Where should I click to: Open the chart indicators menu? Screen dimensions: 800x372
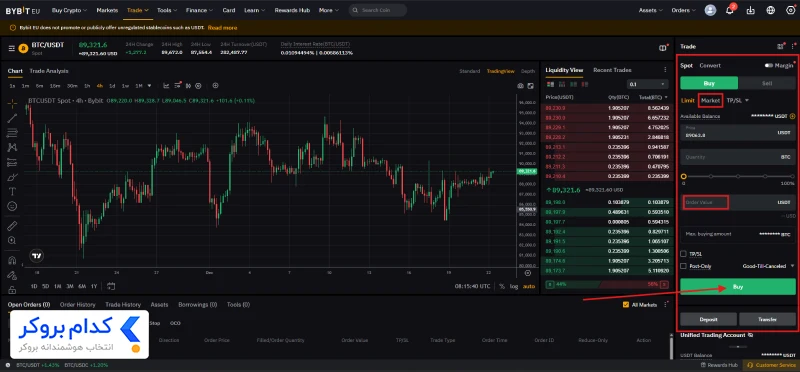tap(166, 86)
